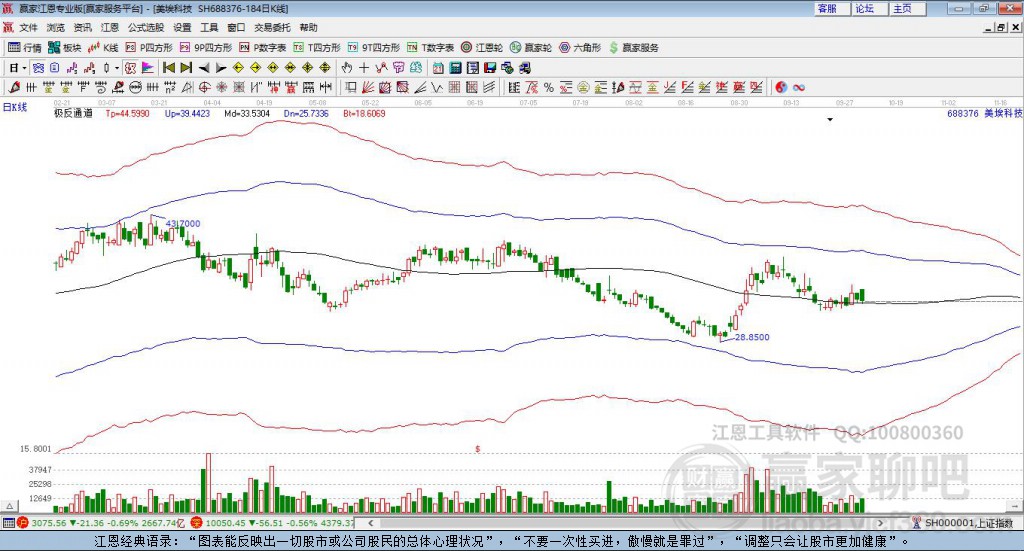Click the colored flag triangle icon
The height and width of the screenshot is (551, 1024).
point(148,68)
